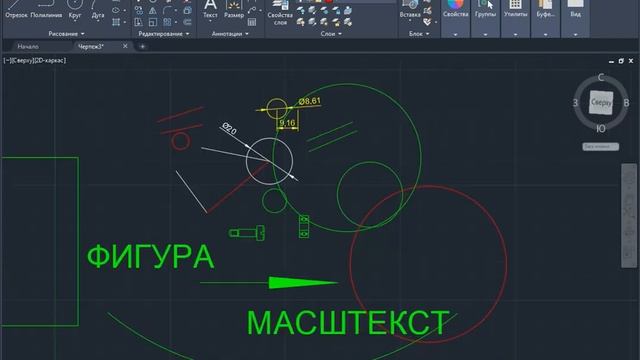Select the green ФИГУРА text object
The height and width of the screenshot is (360, 640).
151,257
